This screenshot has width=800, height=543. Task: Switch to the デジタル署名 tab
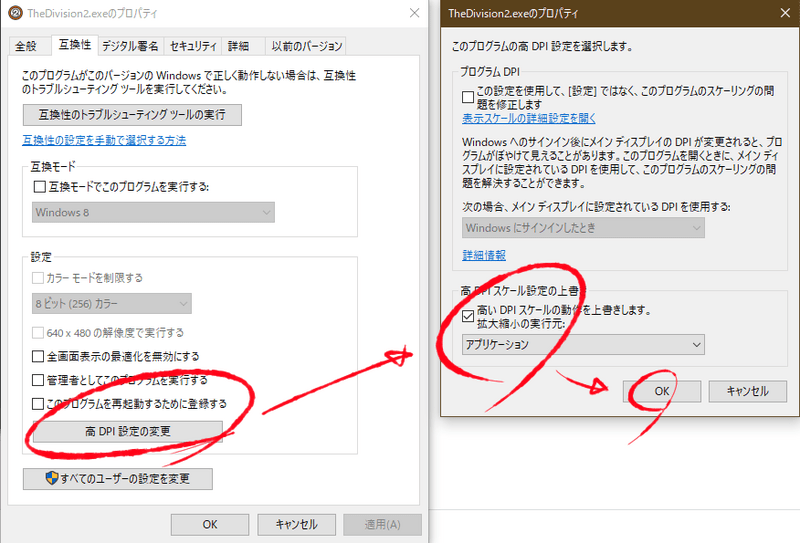pyautogui.click(x=130, y=46)
